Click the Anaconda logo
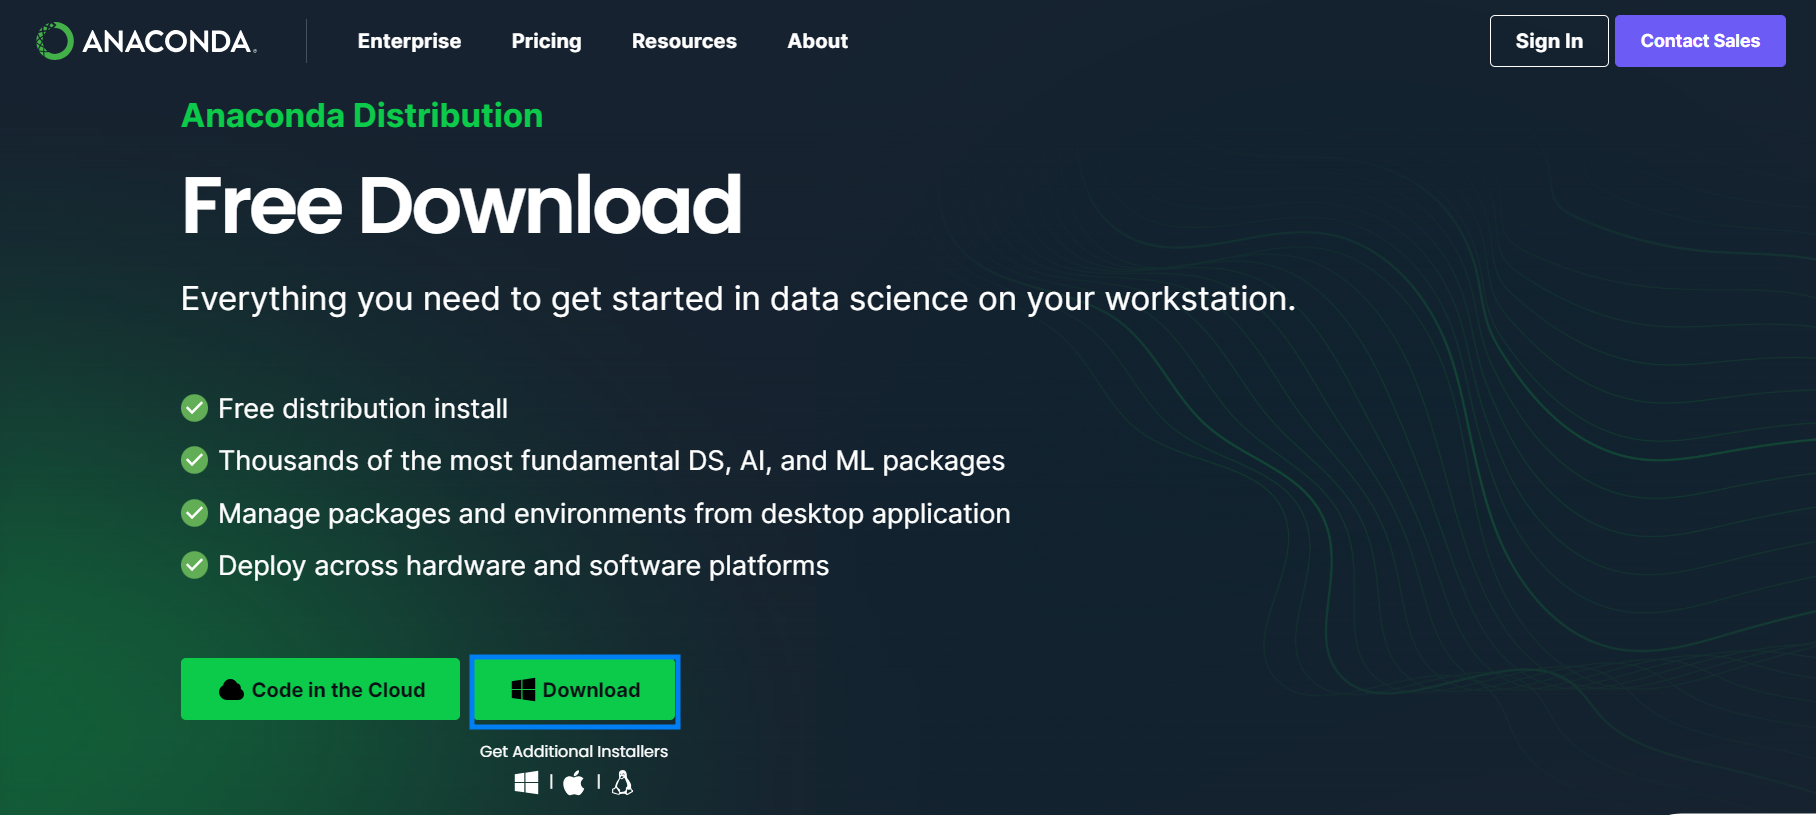This screenshot has width=1816, height=815. [147, 41]
